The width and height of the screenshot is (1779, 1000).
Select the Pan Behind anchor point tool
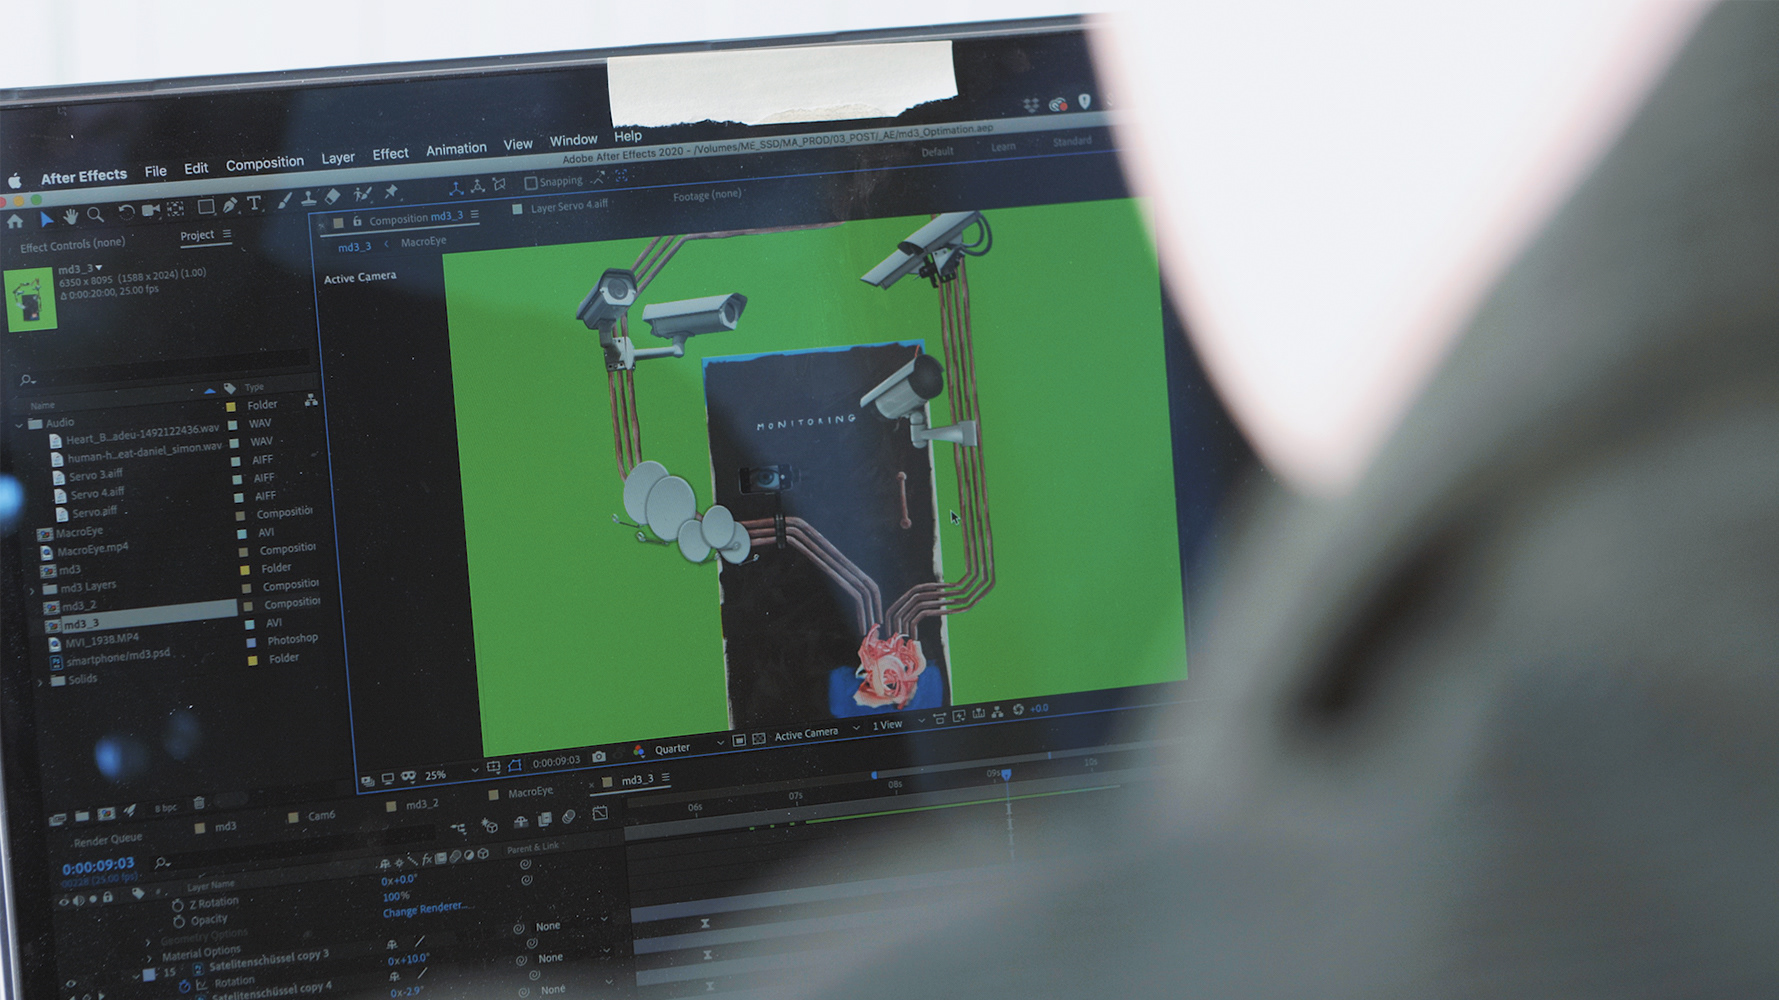(176, 209)
